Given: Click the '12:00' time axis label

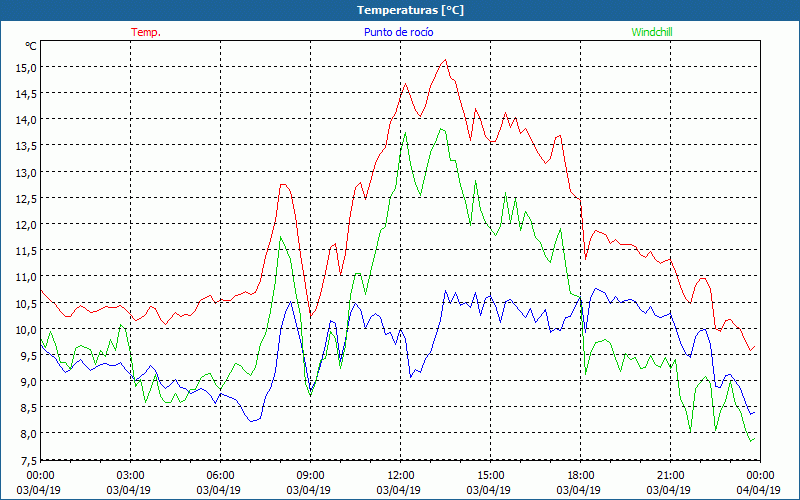Looking at the screenshot, I should click(401, 476).
